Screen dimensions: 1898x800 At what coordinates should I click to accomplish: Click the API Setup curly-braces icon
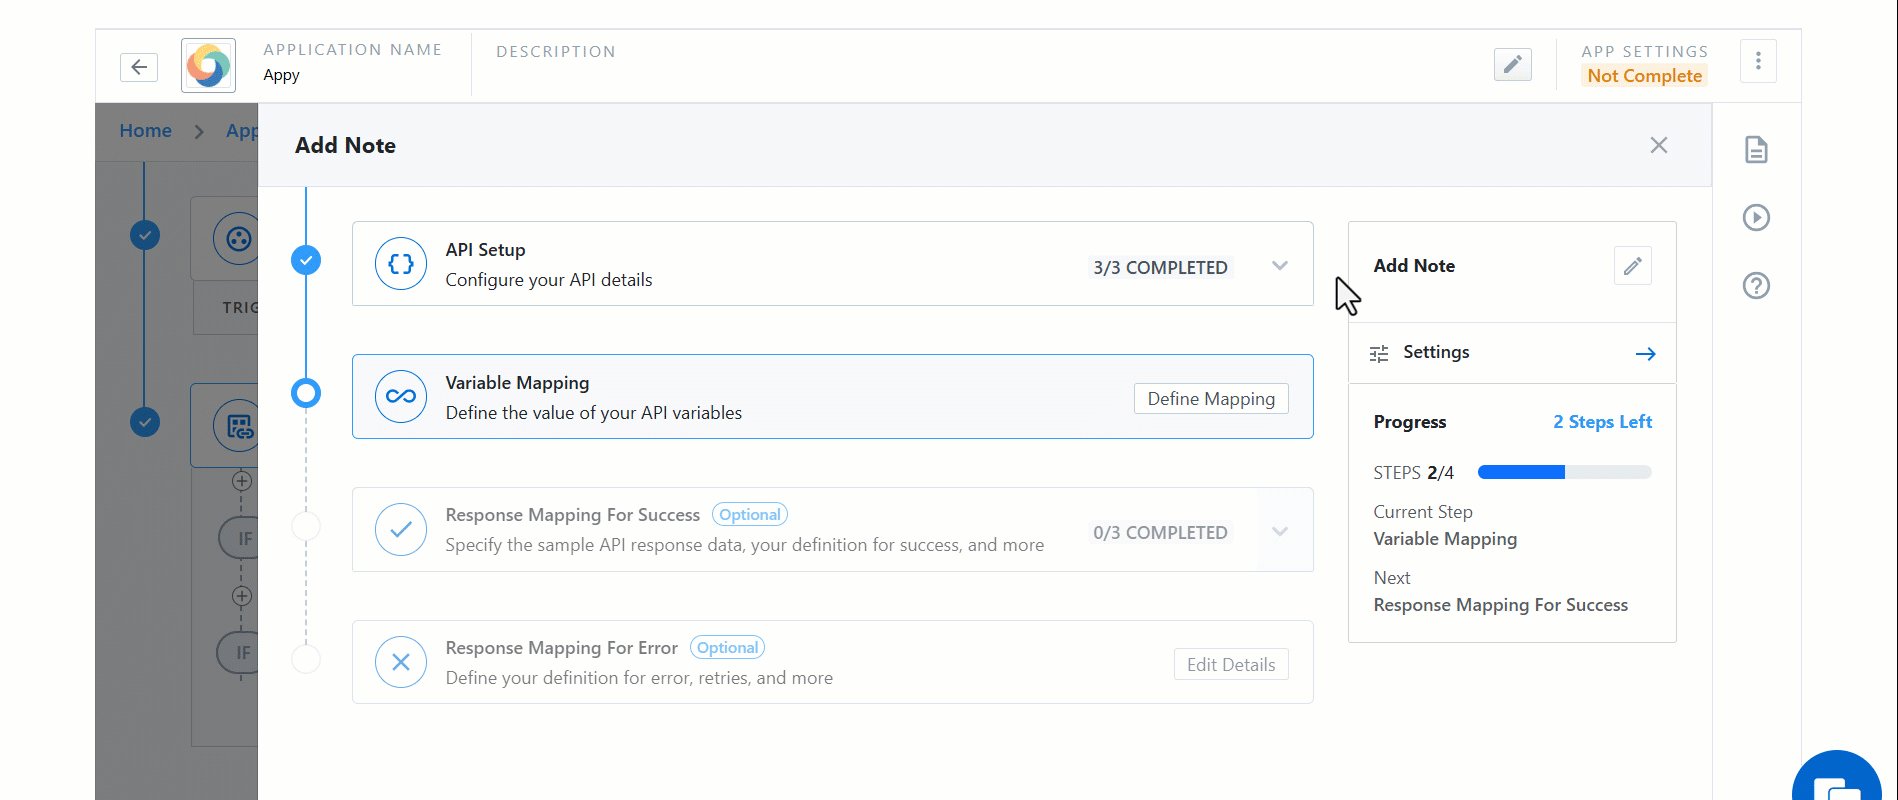pos(401,263)
